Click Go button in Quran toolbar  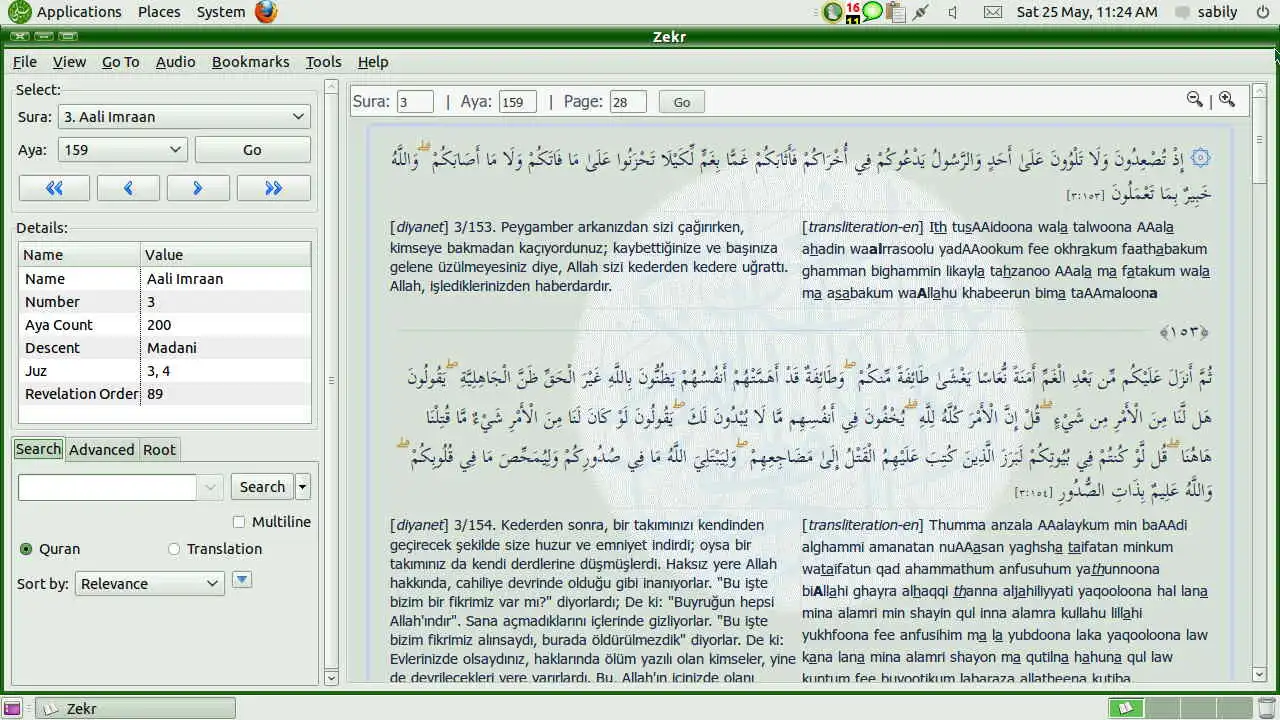681,102
